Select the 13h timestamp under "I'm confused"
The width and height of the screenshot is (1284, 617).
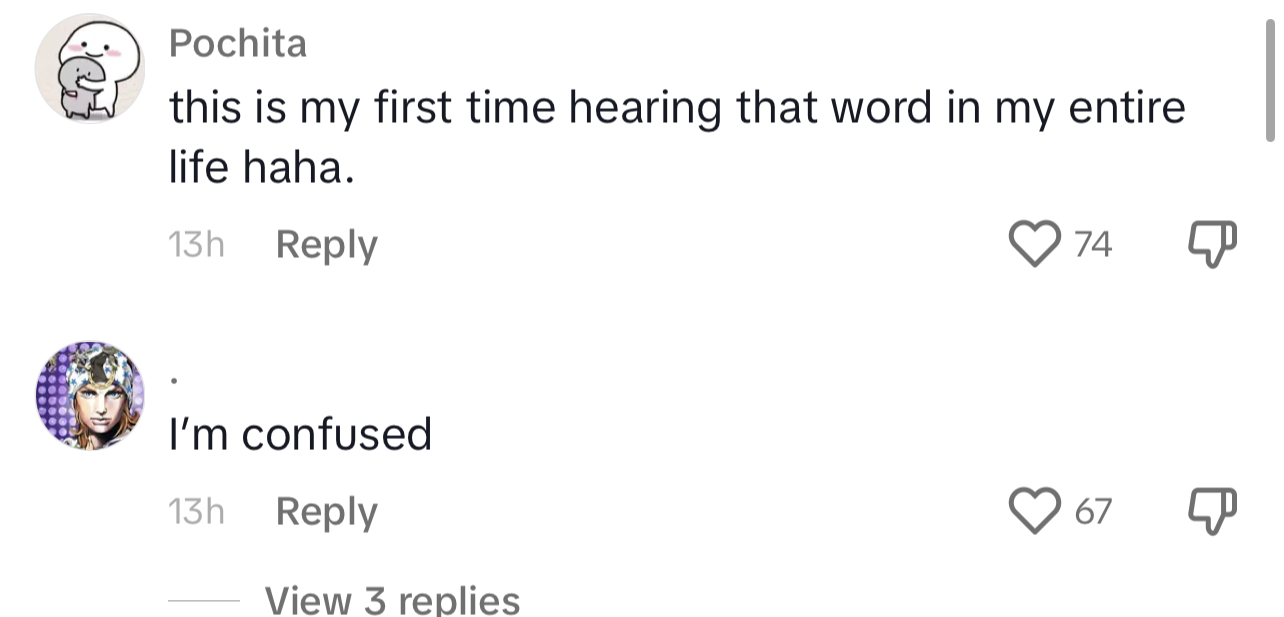(x=197, y=511)
